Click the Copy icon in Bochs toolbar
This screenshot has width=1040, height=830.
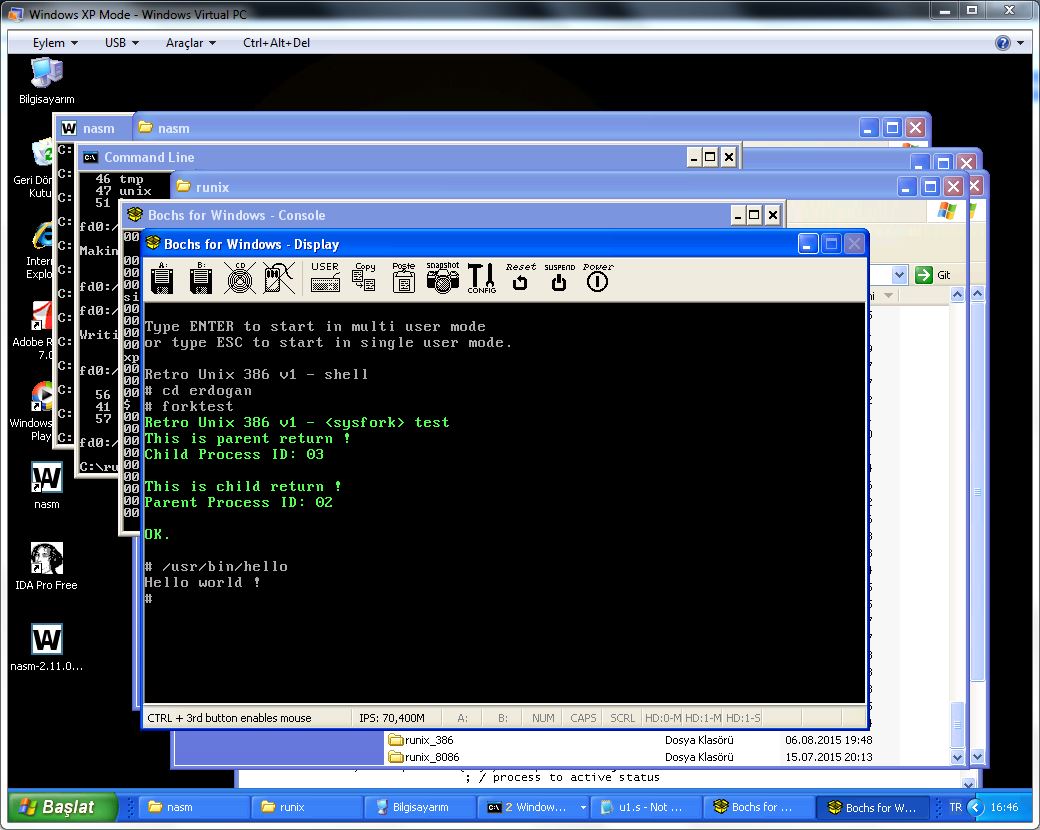coord(364,277)
